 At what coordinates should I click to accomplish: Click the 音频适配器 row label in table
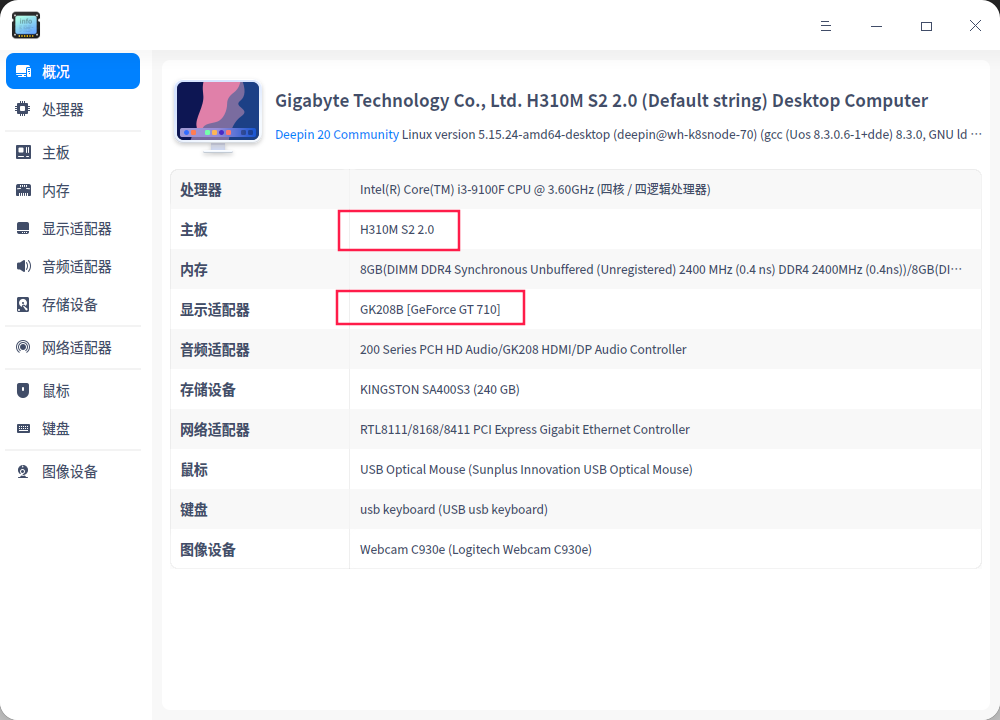pyautogui.click(x=215, y=349)
